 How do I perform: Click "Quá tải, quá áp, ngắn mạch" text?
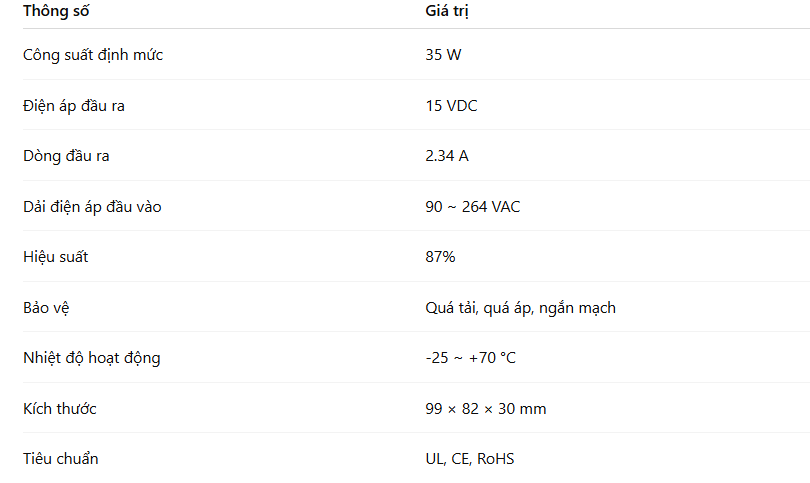520,308
